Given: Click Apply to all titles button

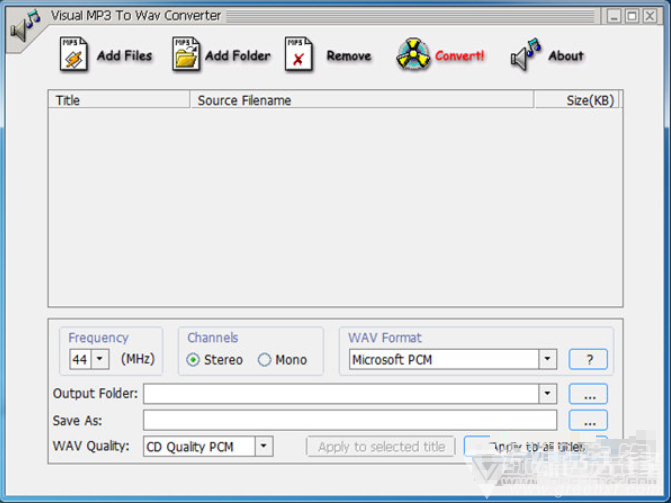Looking at the screenshot, I should pos(536,447).
